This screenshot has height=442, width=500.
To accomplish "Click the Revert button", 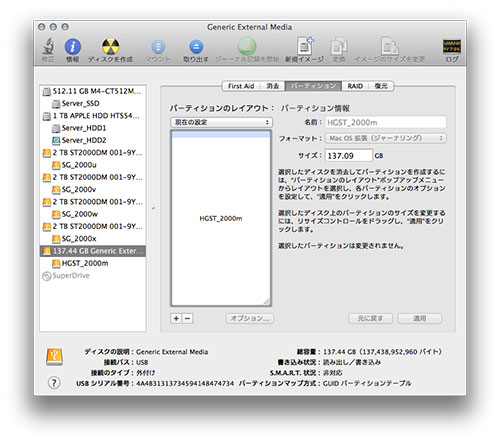I will tap(370, 318).
